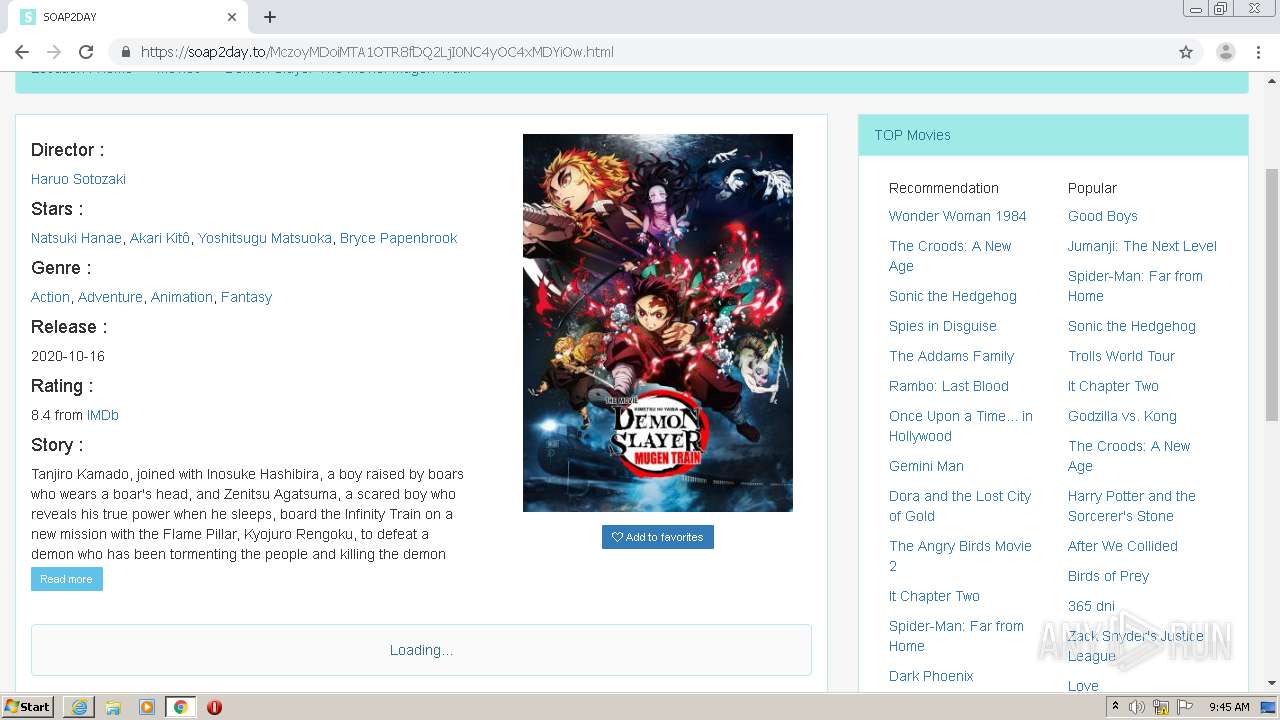This screenshot has height=720, width=1280.
Task: Open a new browser tab
Action: coord(270,17)
